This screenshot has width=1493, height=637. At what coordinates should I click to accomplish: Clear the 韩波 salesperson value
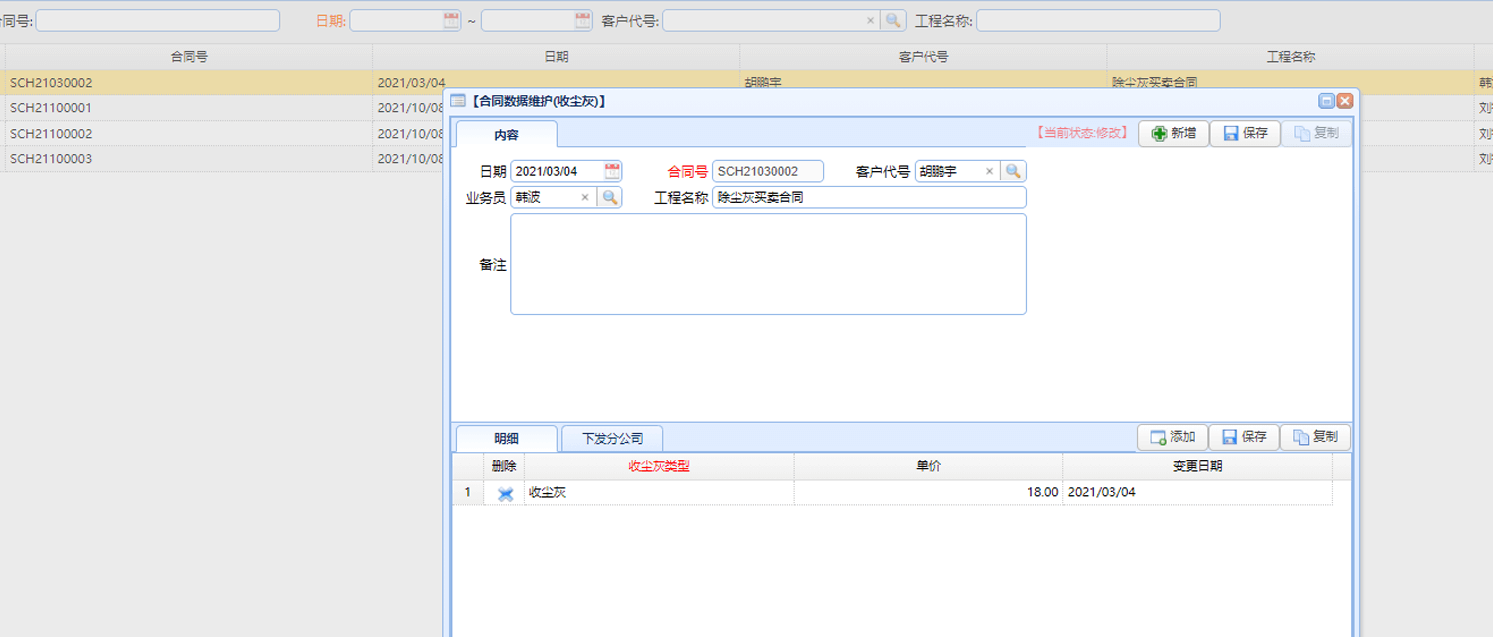coord(585,197)
